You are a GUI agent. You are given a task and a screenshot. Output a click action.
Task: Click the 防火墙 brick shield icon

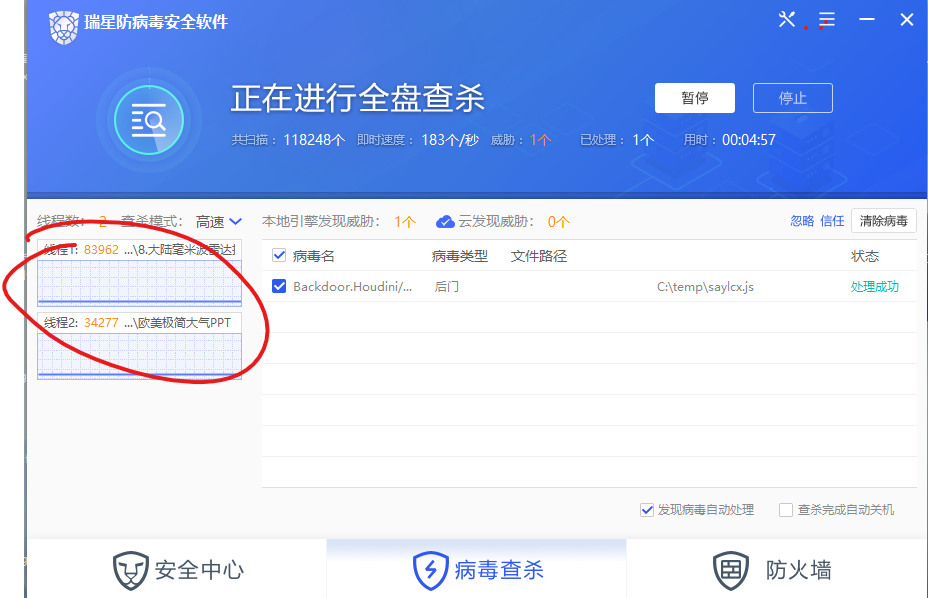[x=731, y=570]
